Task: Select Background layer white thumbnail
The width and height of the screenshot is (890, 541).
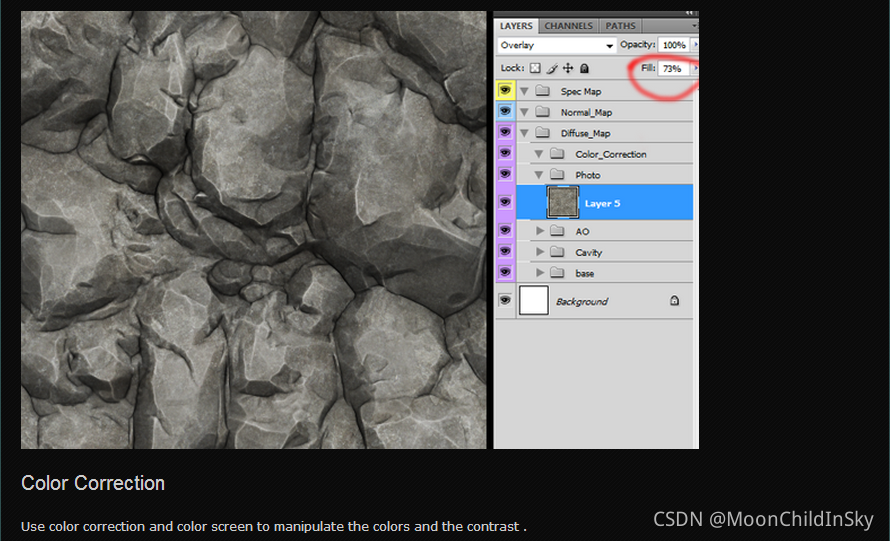Action: pos(534,300)
